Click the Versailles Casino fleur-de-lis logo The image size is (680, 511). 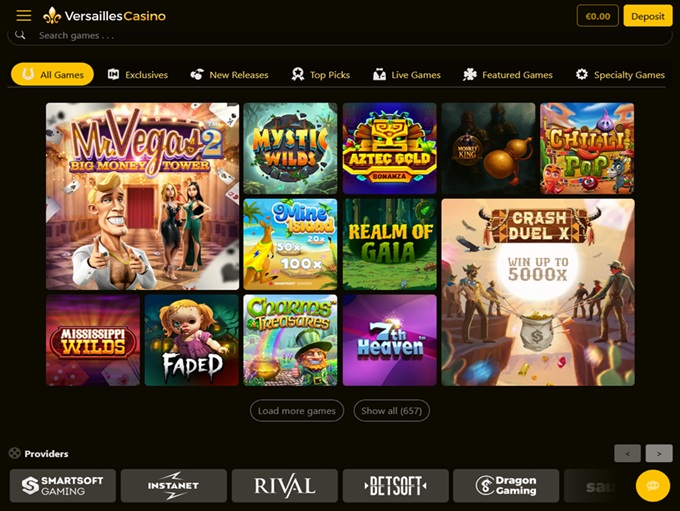(x=52, y=16)
